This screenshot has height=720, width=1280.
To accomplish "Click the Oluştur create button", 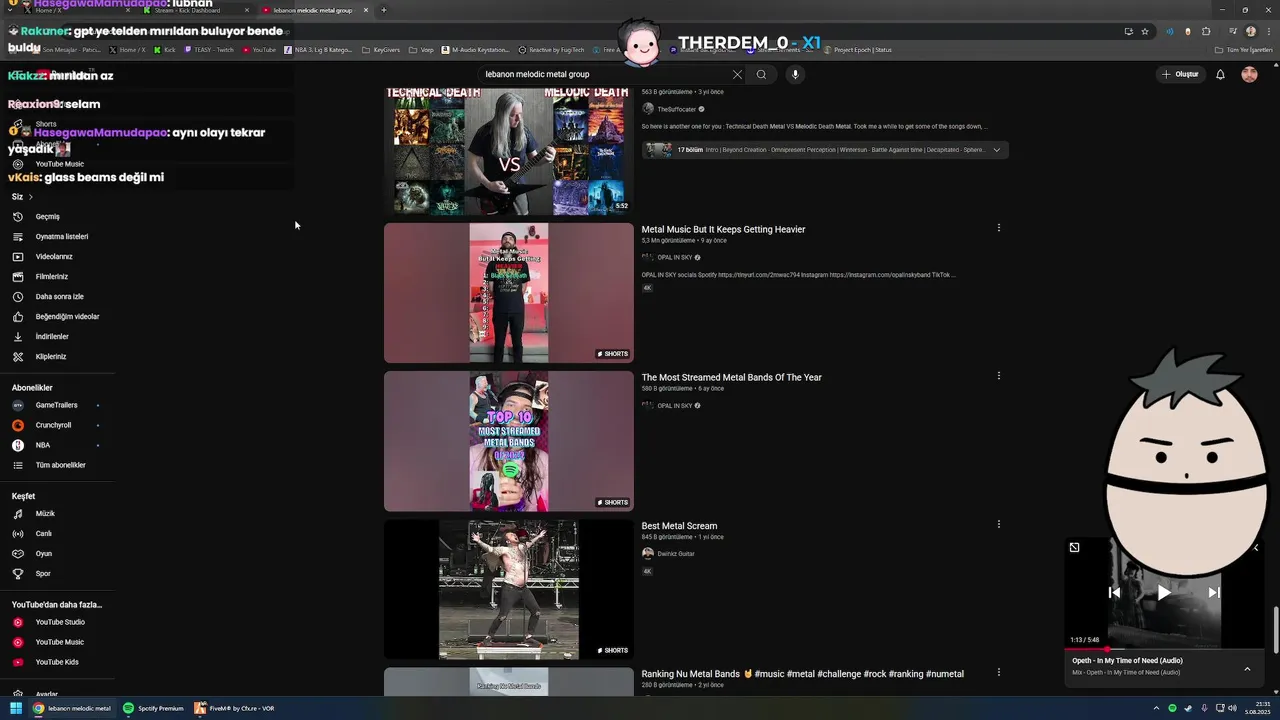I will pos(1180,74).
